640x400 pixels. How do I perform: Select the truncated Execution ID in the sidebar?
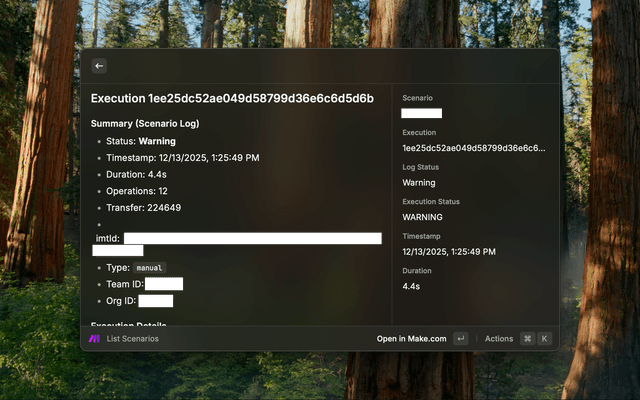(474, 148)
